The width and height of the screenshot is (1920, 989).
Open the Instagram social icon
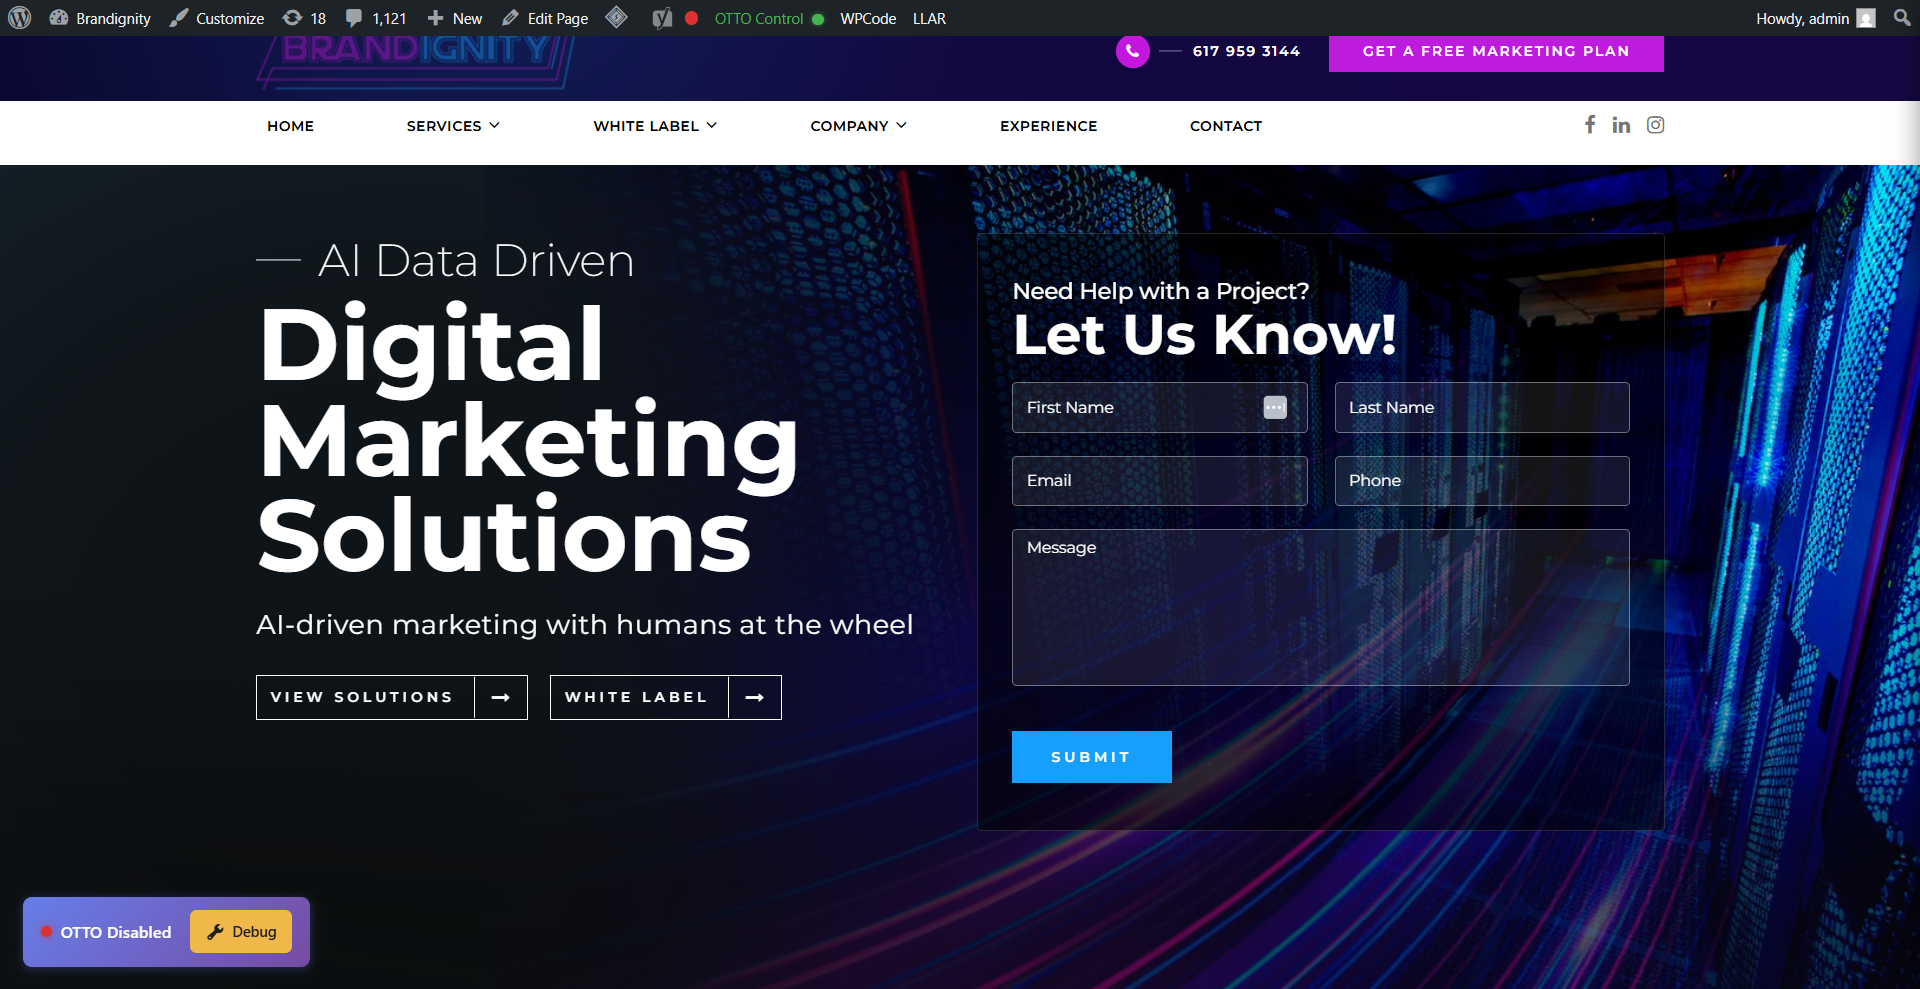[1656, 125]
